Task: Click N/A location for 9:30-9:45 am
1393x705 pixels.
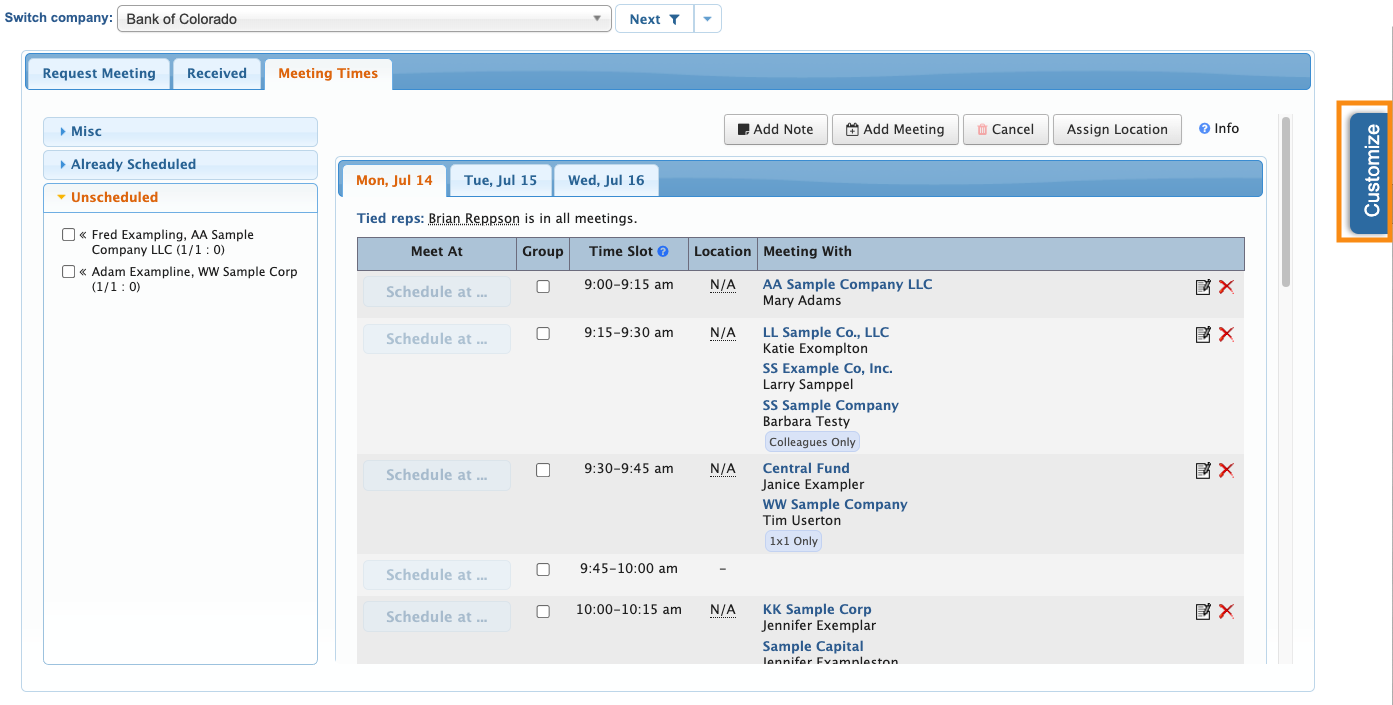Action: (x=723, y=469)
